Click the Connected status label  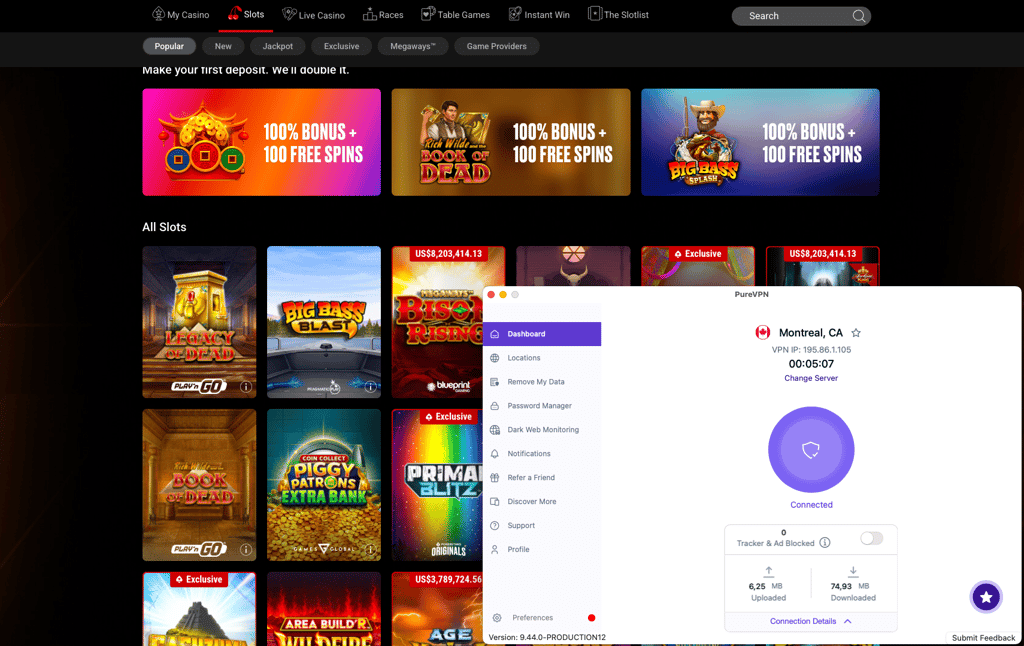tap(811, 505)
